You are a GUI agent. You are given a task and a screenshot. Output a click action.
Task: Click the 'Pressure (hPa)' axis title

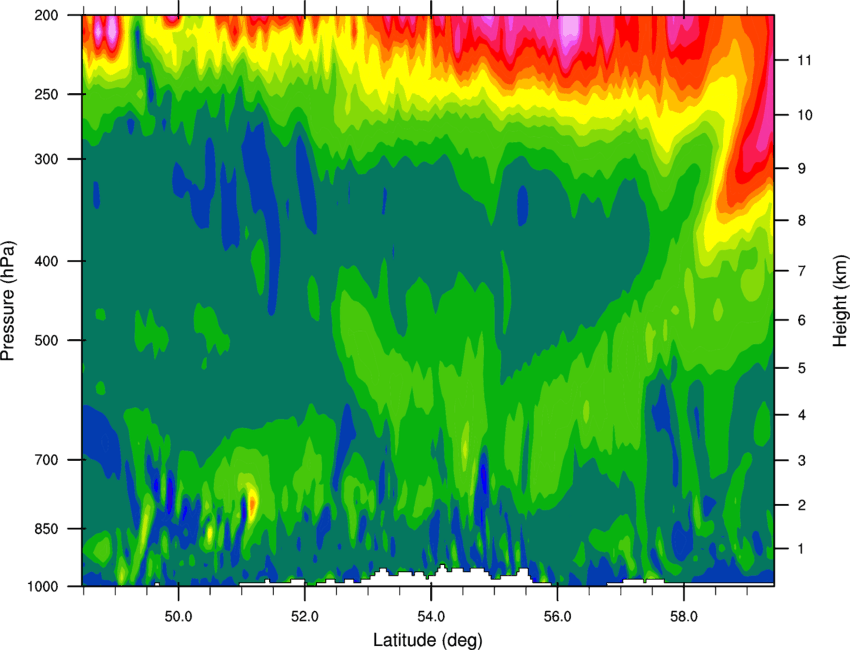(8, 301)
